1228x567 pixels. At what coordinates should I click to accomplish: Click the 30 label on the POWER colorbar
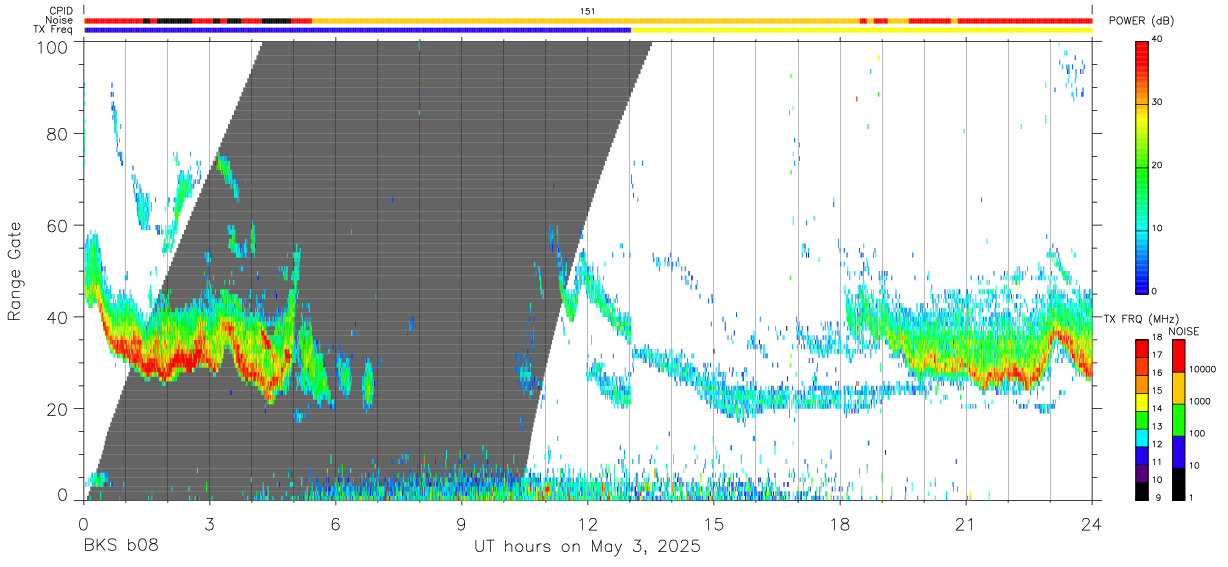[x=1158, y=103]
